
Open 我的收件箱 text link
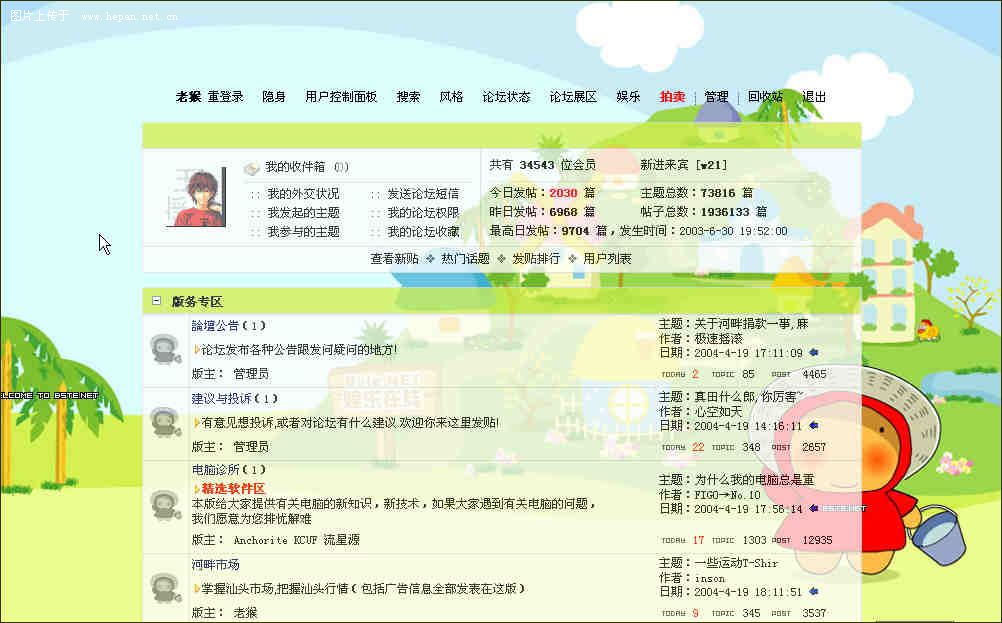(295, 167)
